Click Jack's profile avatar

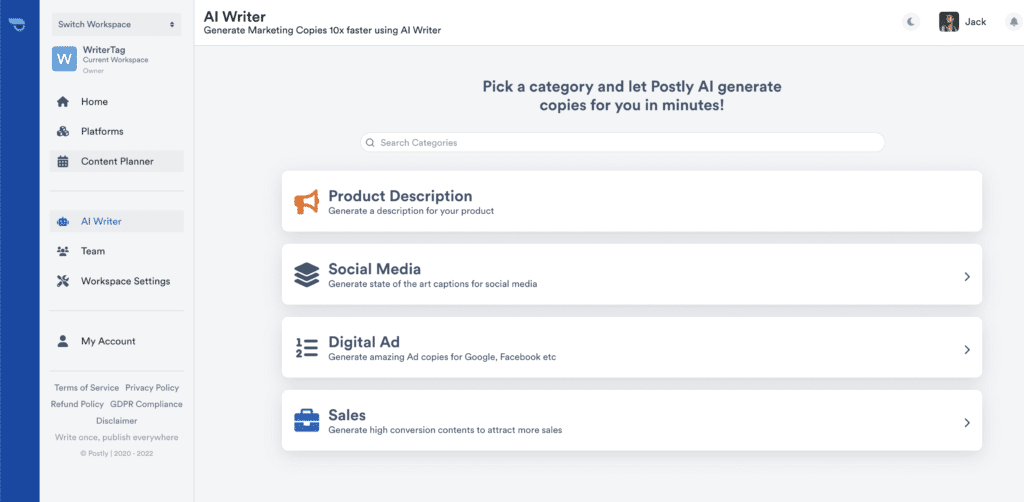pos(949,22)
